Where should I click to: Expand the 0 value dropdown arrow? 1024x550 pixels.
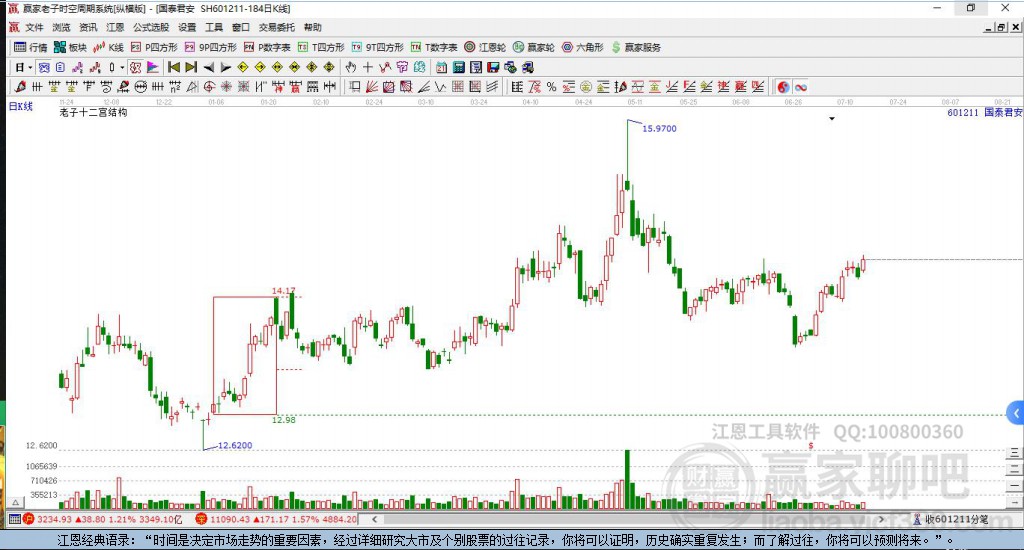click(122, 67)
